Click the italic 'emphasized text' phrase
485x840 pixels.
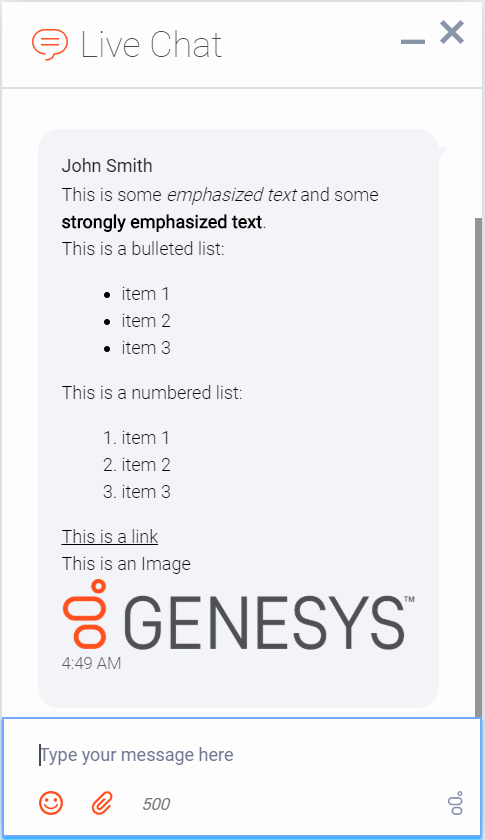click(232, 194)
